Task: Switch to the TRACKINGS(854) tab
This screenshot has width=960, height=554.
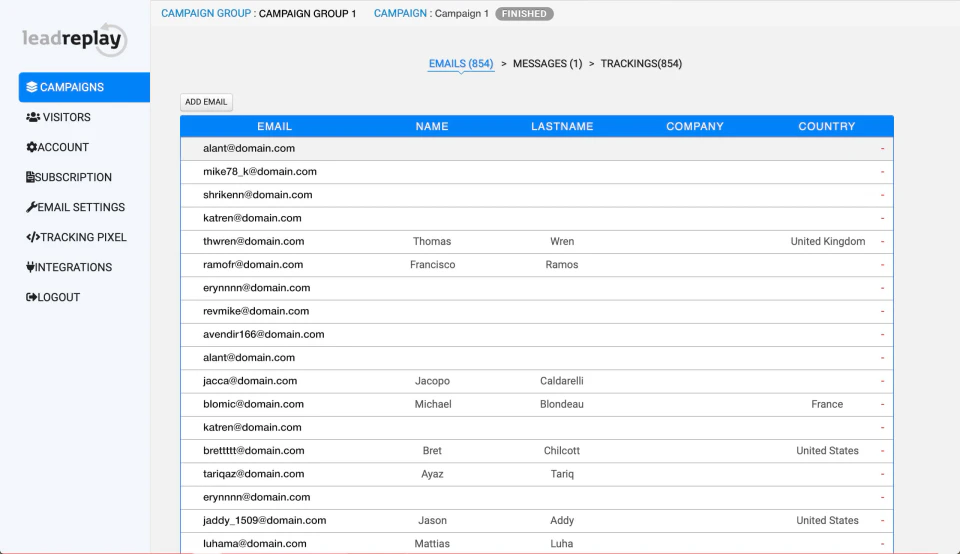Action: point(641,64)
